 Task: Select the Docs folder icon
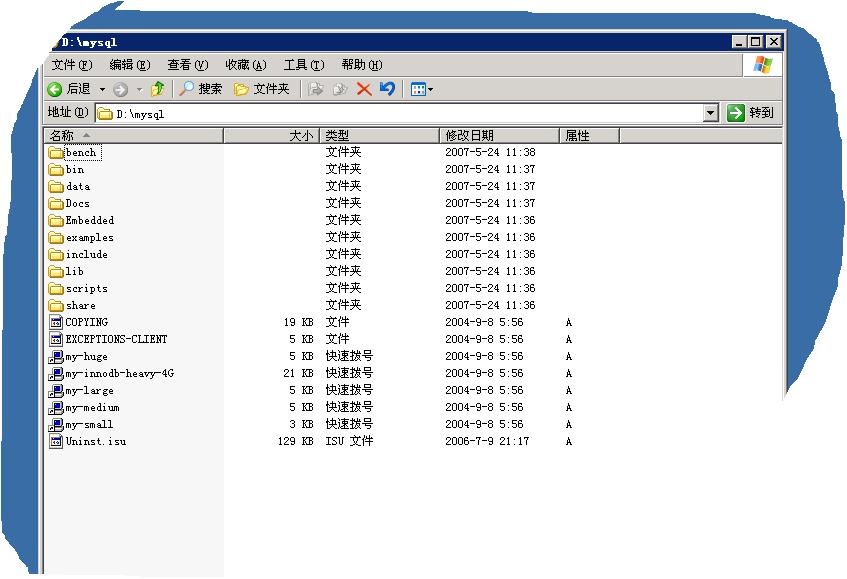(x=56, y=204)
